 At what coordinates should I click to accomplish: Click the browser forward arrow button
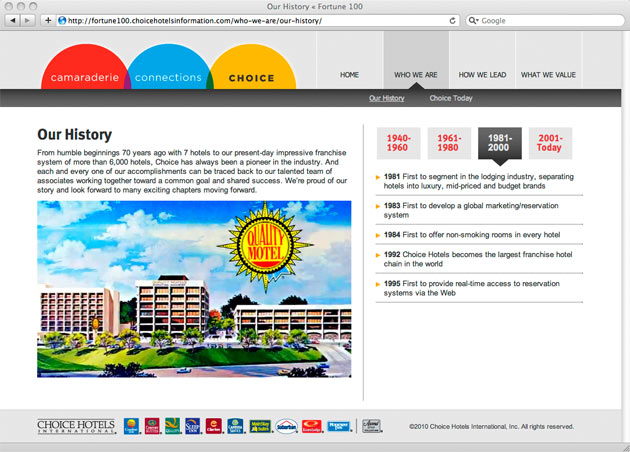(27, 20)
